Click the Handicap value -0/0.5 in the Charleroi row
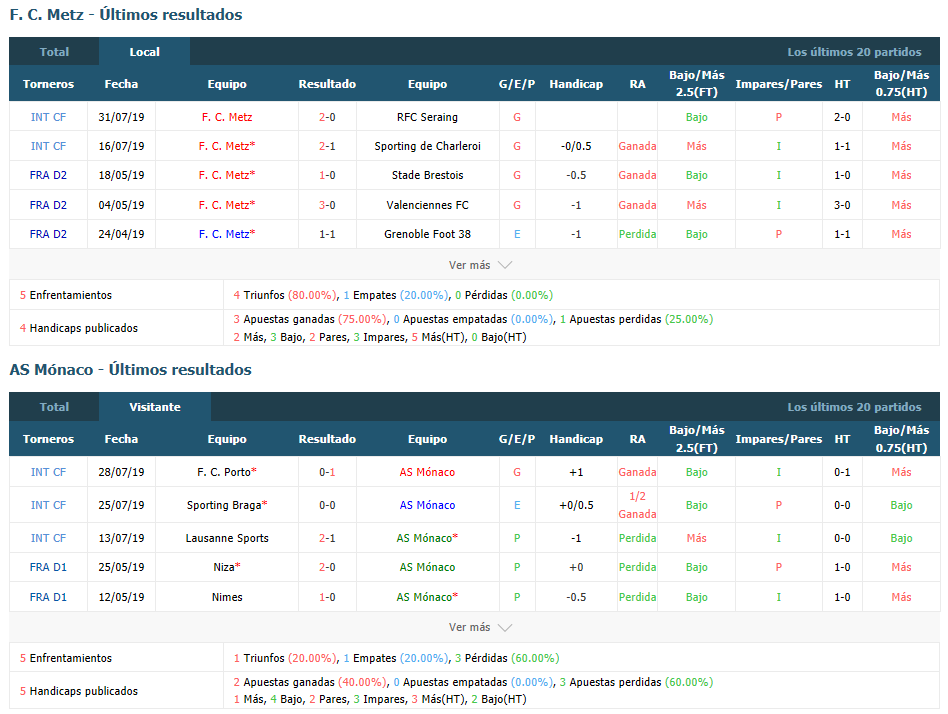948x714 pixels. [x=576, y=146]
